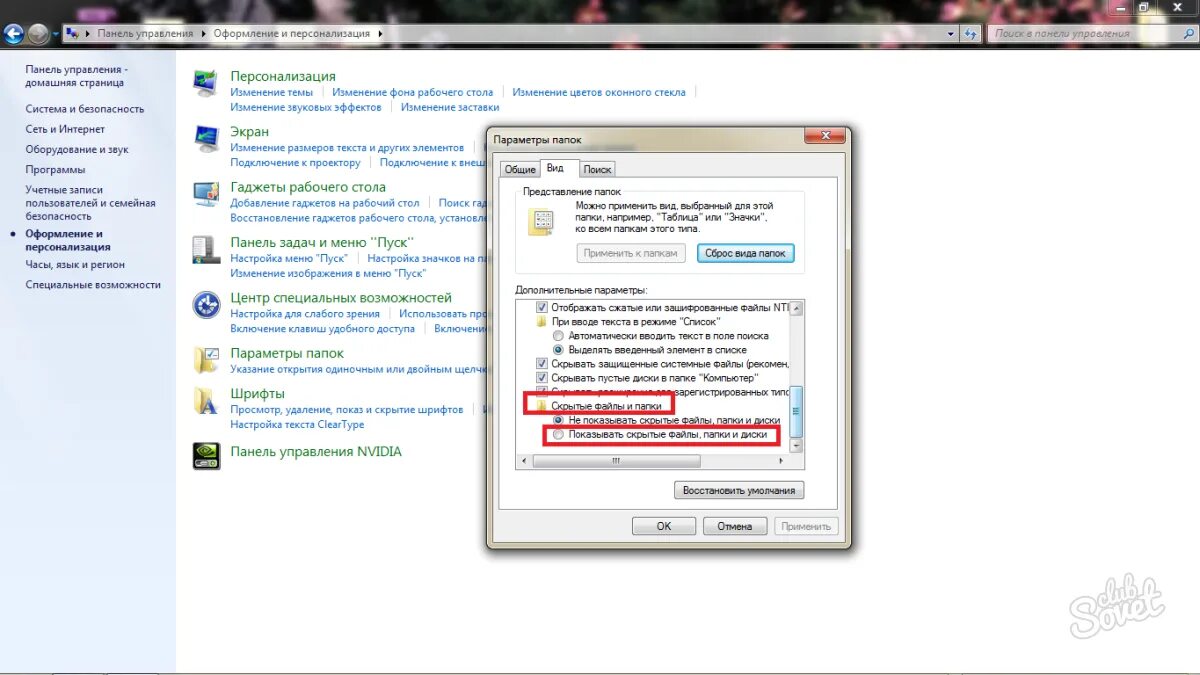Confirm the dialog with OK
Screen dimensions: 1200x675
coord(664,526)
